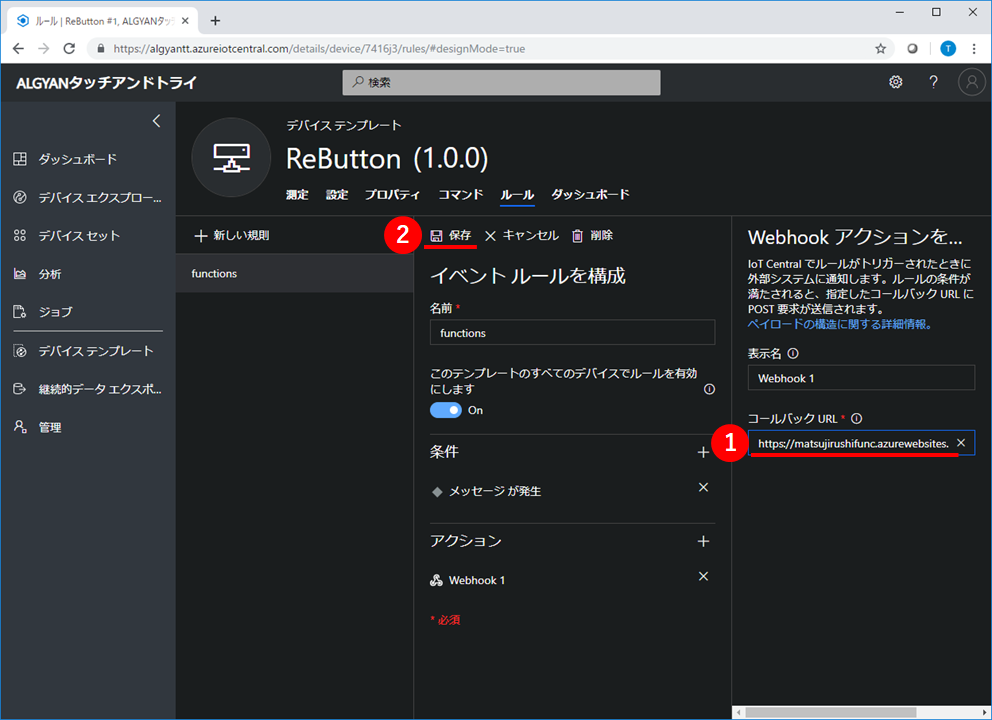The height and width of the screenshot is (720, 992).
Task: Clear the callback URL with X
Action: point(961,443)
